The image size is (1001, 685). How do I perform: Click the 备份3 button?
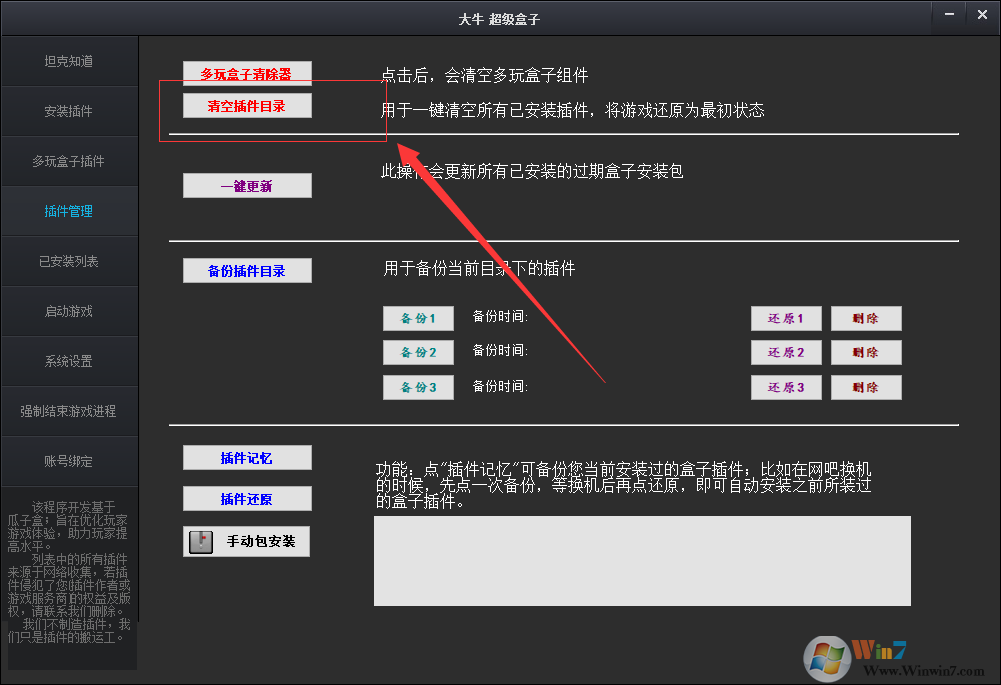(418, 388)
